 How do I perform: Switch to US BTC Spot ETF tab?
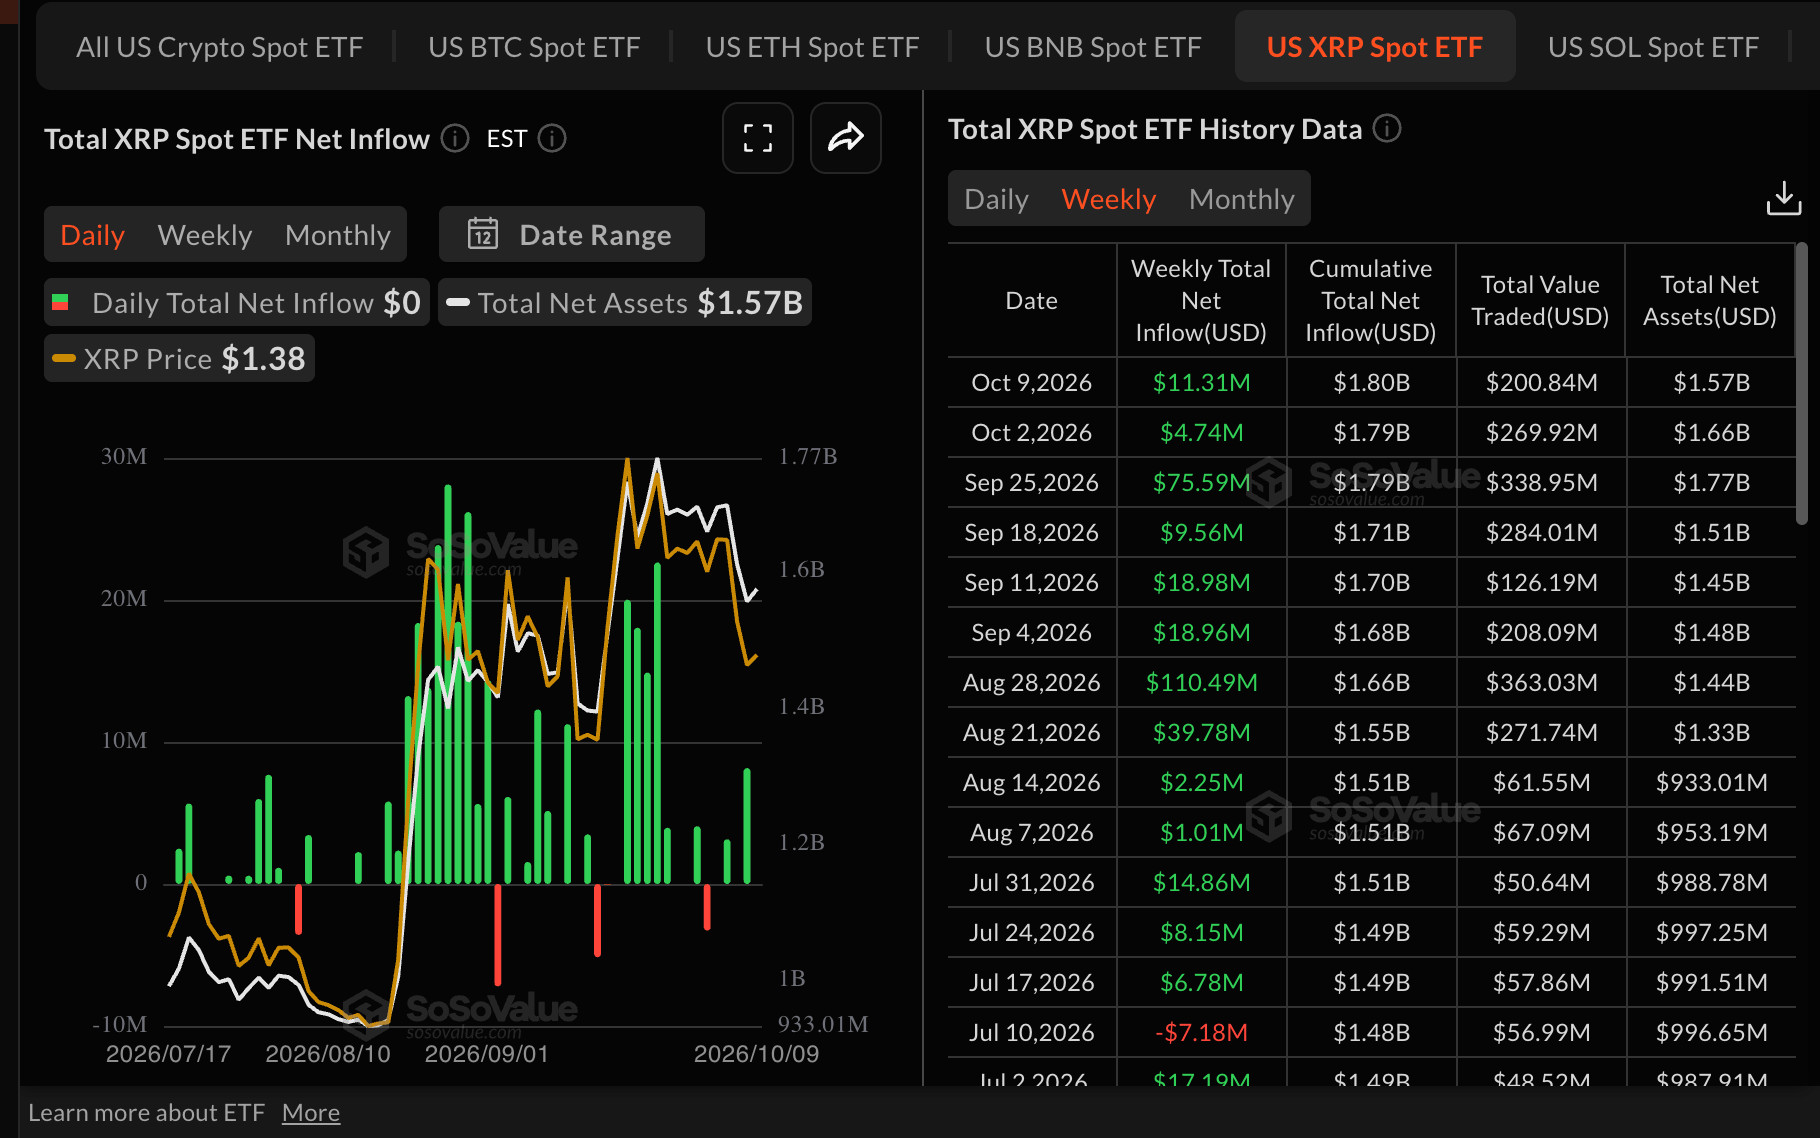pos(534,47)
